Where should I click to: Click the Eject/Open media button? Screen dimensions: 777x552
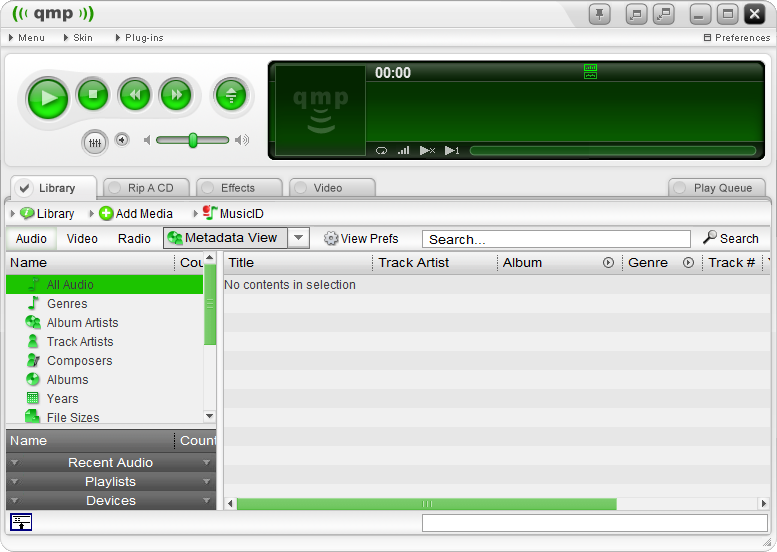pyautogui.click(x=231, y=95)
